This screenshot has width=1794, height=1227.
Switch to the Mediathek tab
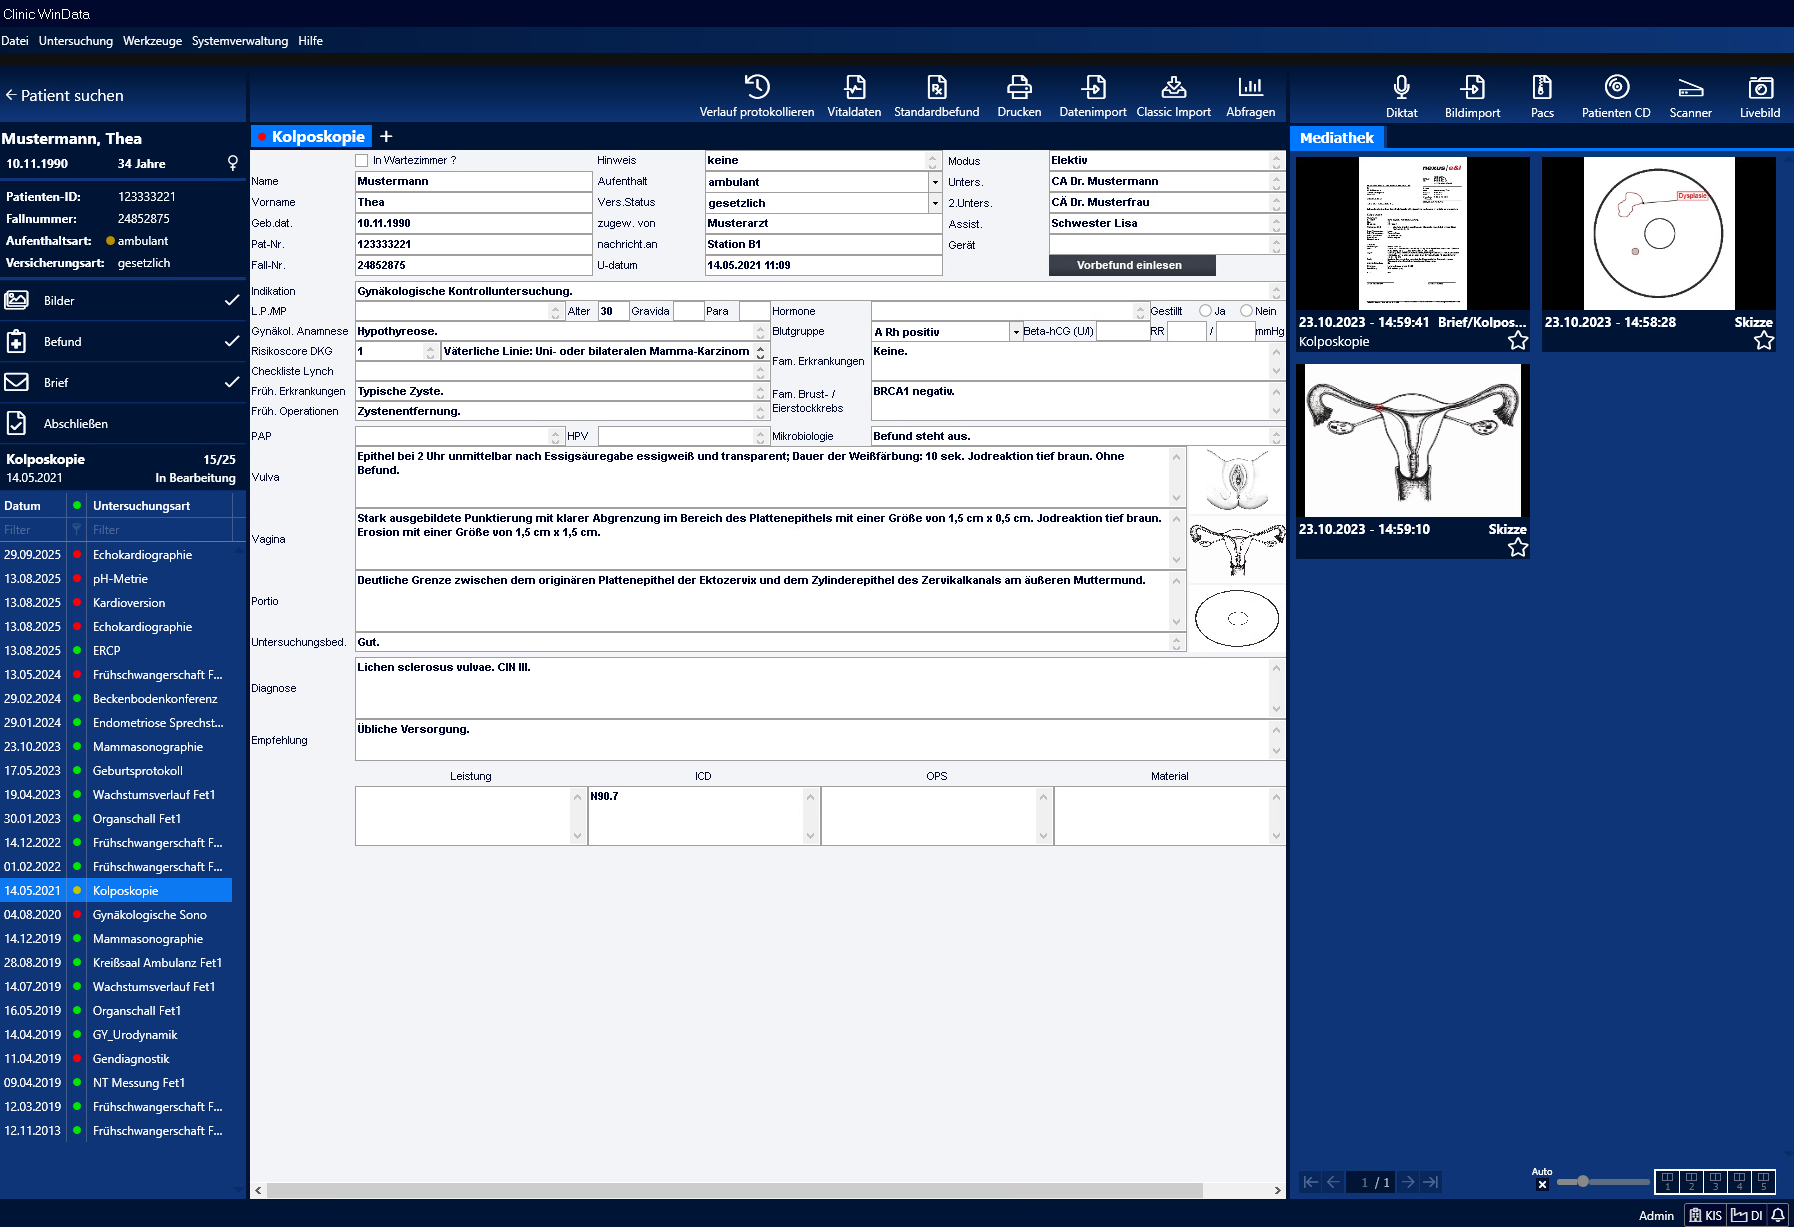[1337, 138]
